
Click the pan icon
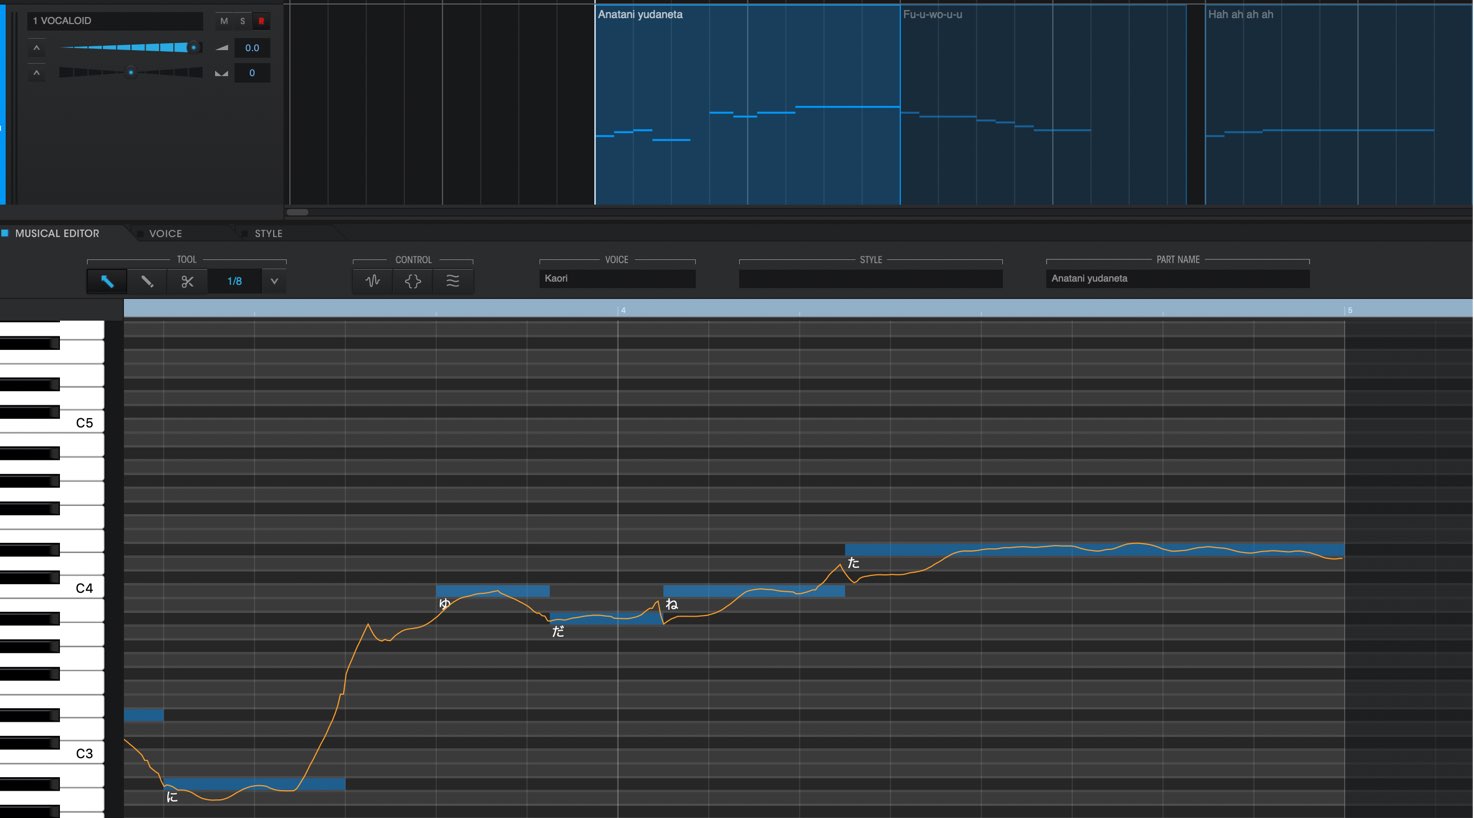pyautogui.click(x=222, y=73)
